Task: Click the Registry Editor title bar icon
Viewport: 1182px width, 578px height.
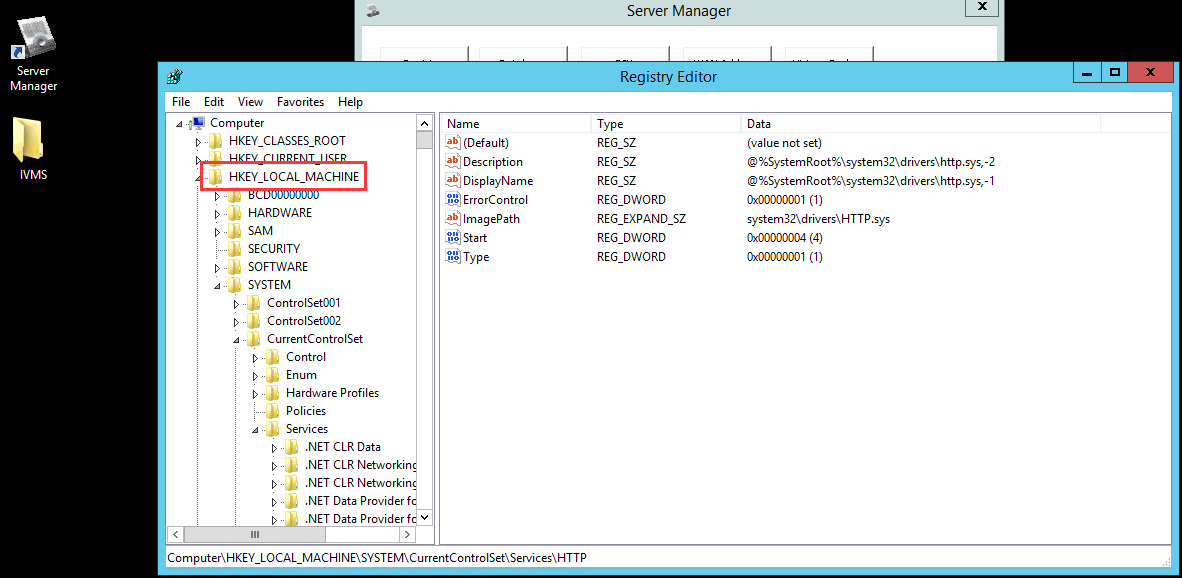Action: [174, 76]
